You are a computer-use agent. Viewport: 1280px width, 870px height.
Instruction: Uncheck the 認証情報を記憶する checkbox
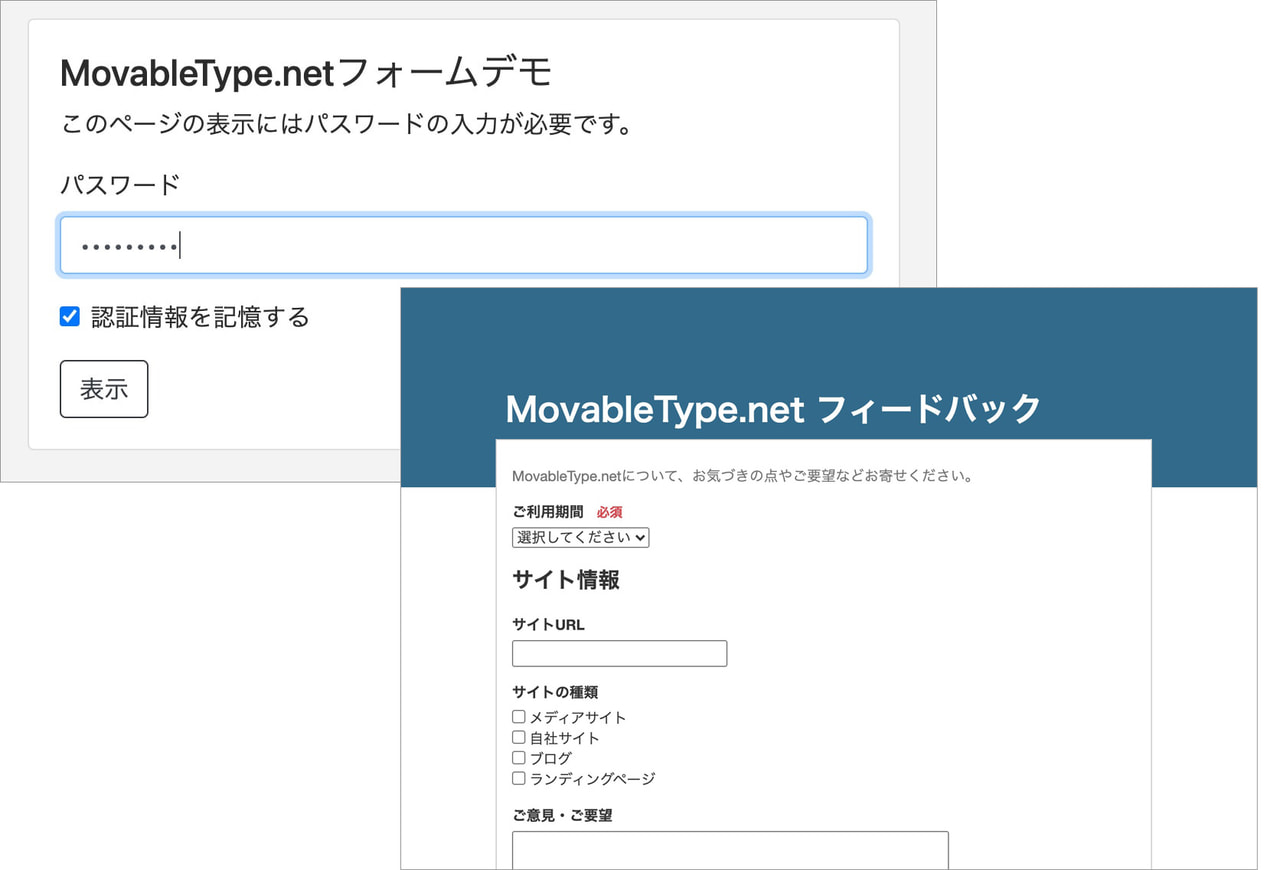70,317
